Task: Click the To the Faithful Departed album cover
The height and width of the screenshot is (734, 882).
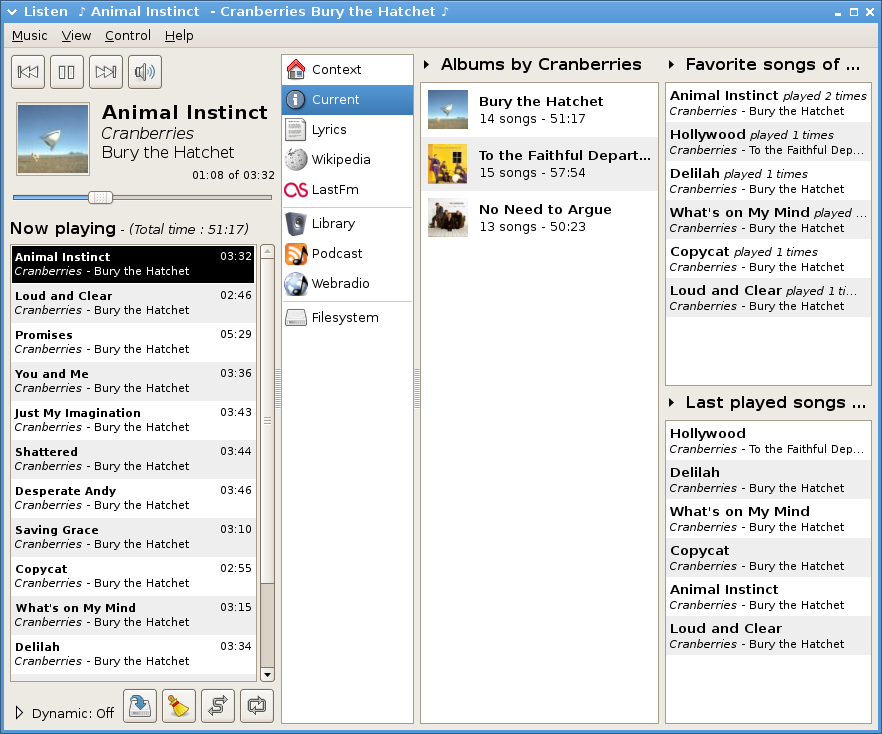Action: (447, 164)
